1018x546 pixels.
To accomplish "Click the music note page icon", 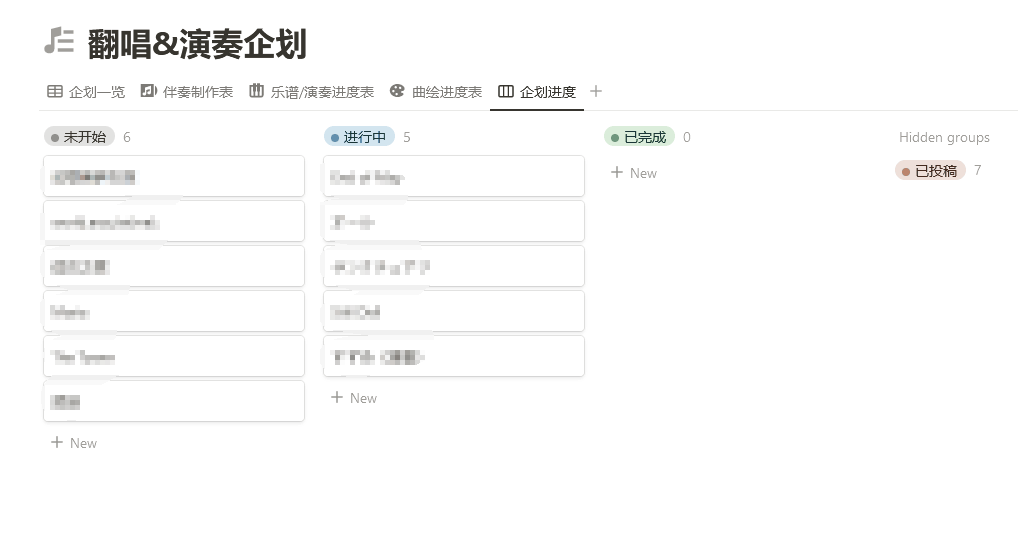I will (58, 40).
